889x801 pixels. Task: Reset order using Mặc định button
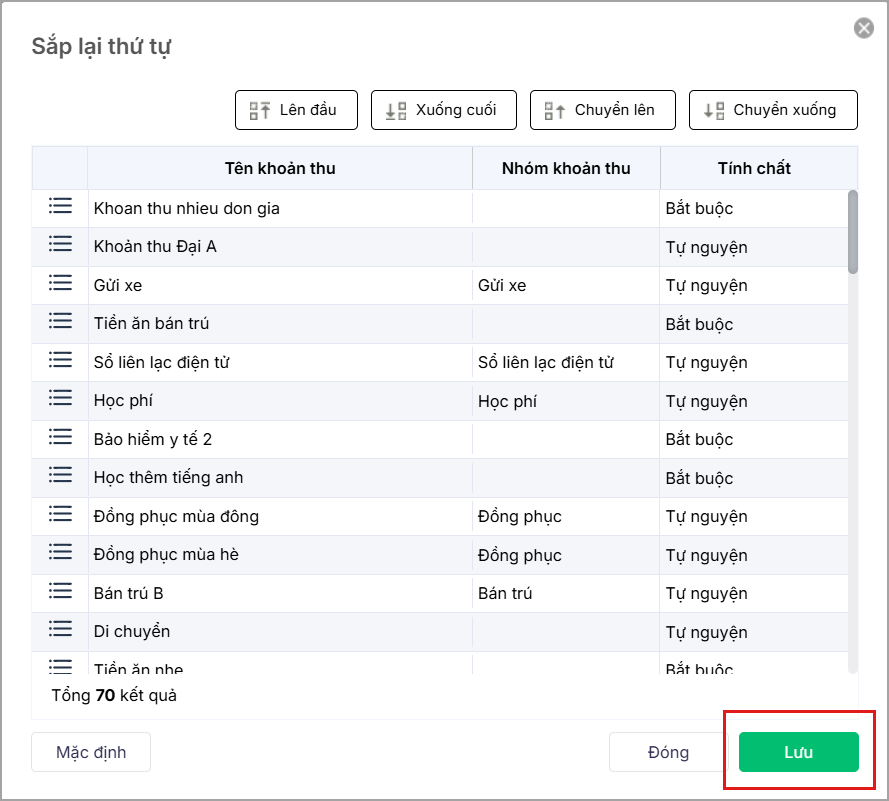click(91, 752)
